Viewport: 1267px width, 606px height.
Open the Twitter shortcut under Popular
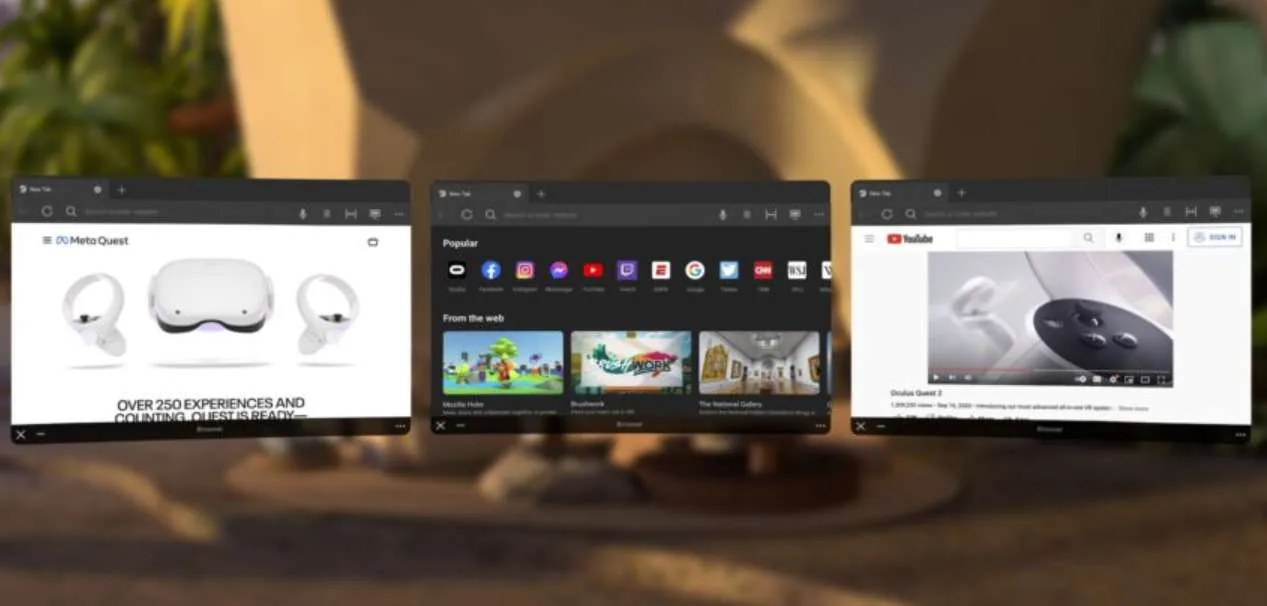point(729,270)
